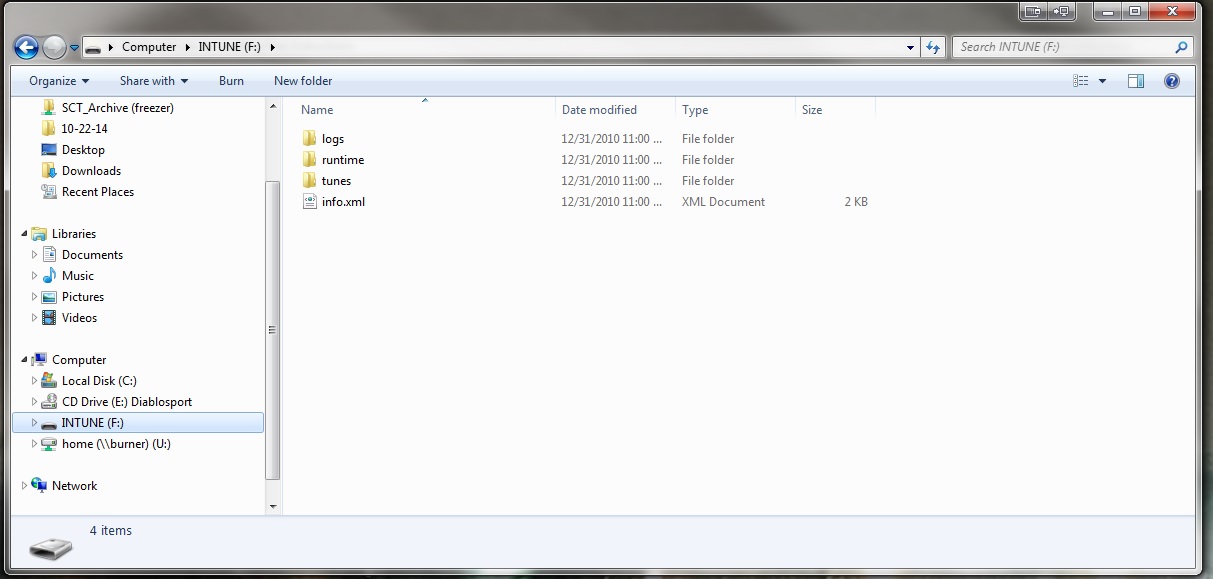Click the 2 KB size cell
The height and width of the screenshot is (579, 1213).
pos(855,202)
